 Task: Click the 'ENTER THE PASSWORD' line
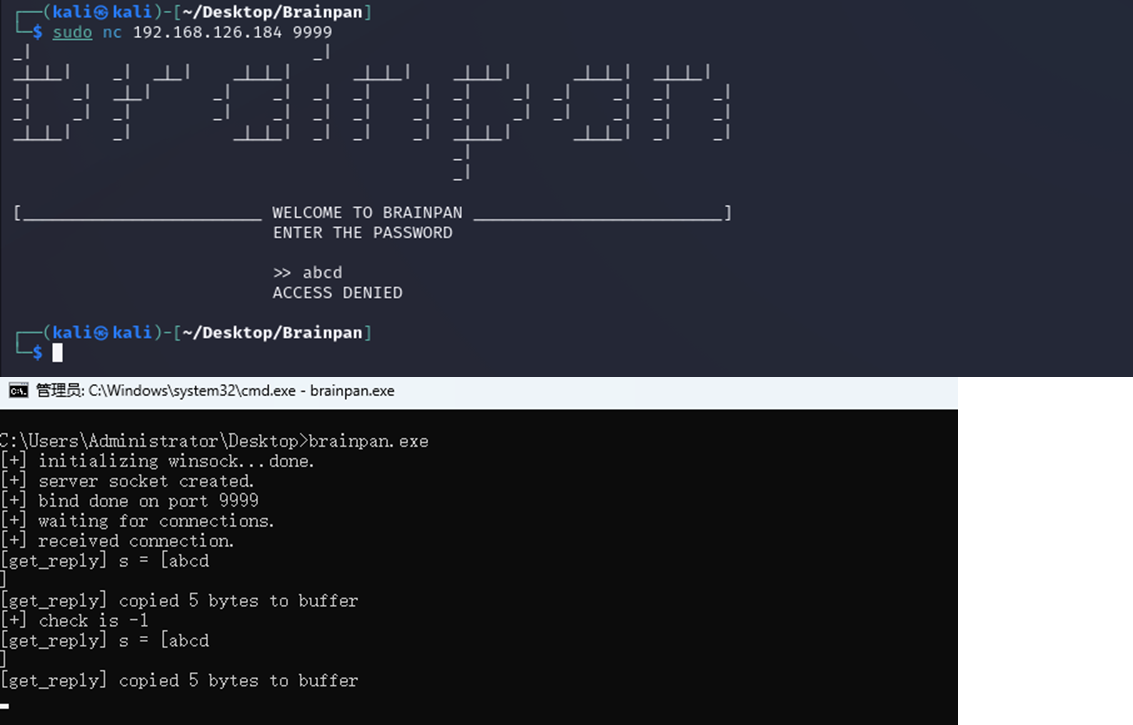click(363, 233)
